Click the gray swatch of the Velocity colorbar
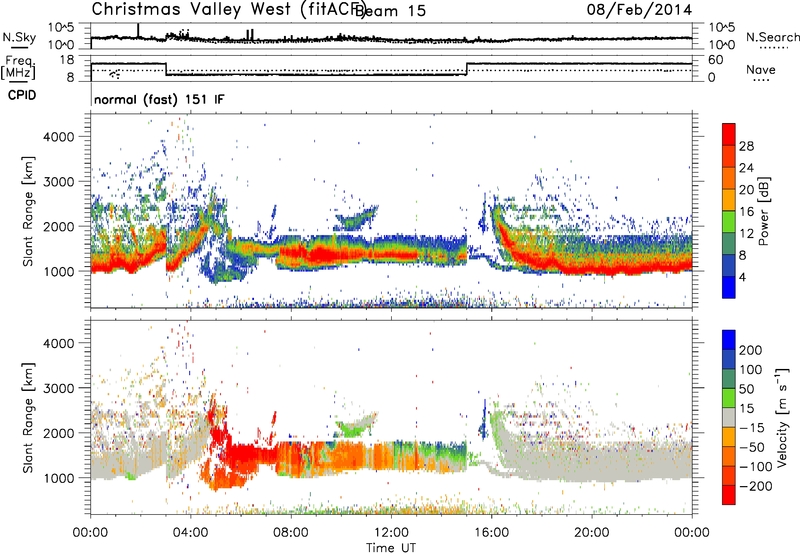 coord(729,418)
